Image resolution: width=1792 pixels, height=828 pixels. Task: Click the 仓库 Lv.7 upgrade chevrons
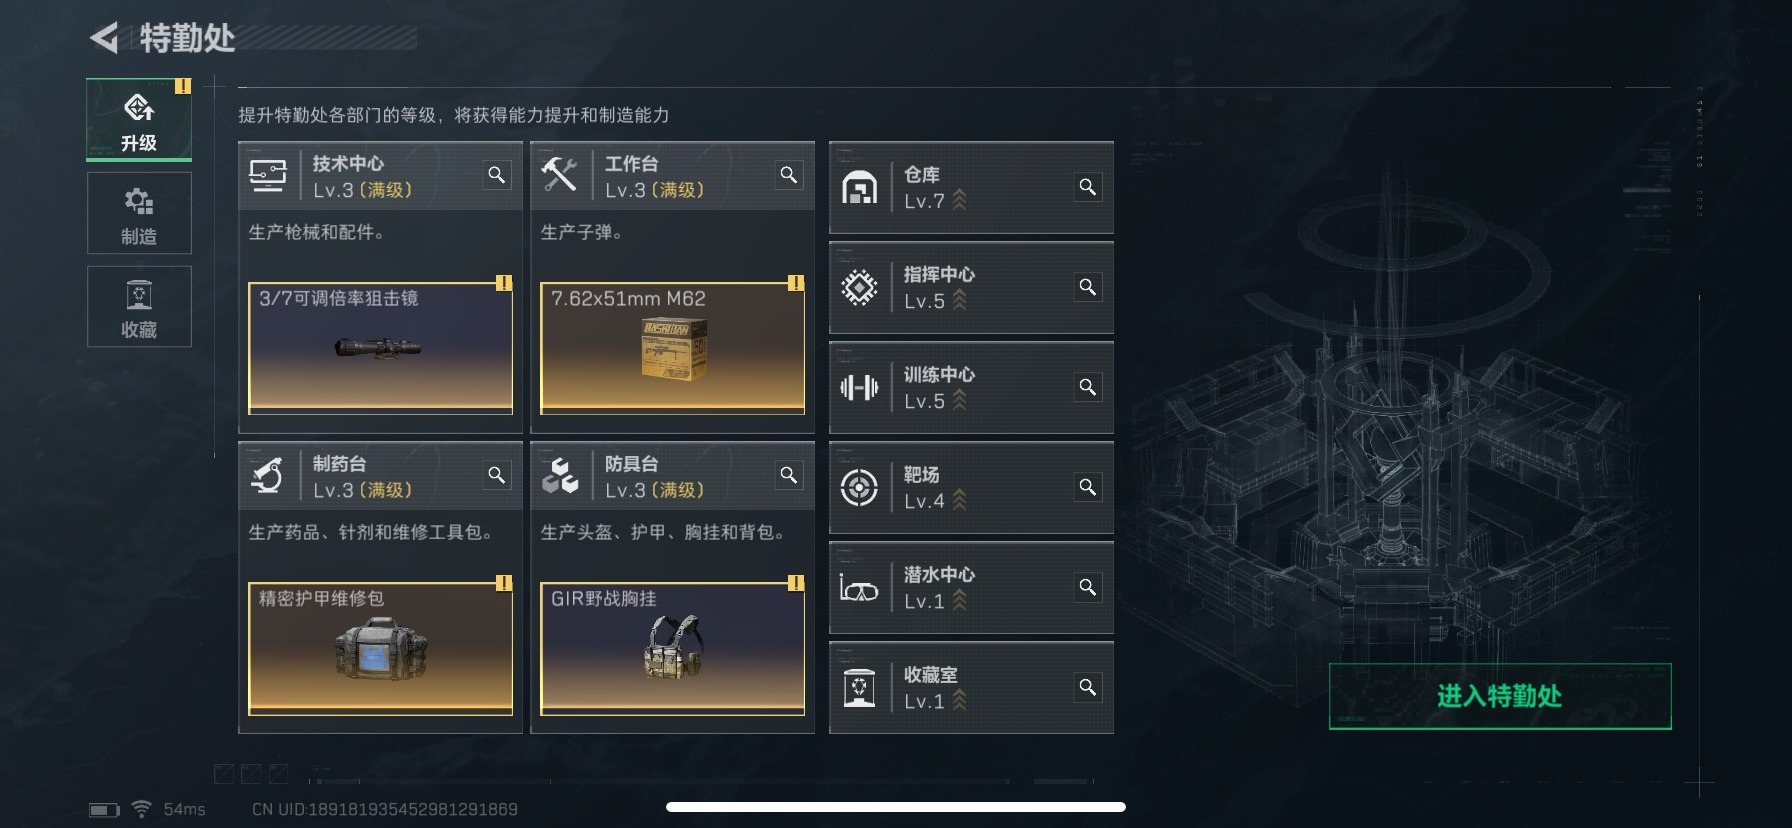tap(959, 200)
